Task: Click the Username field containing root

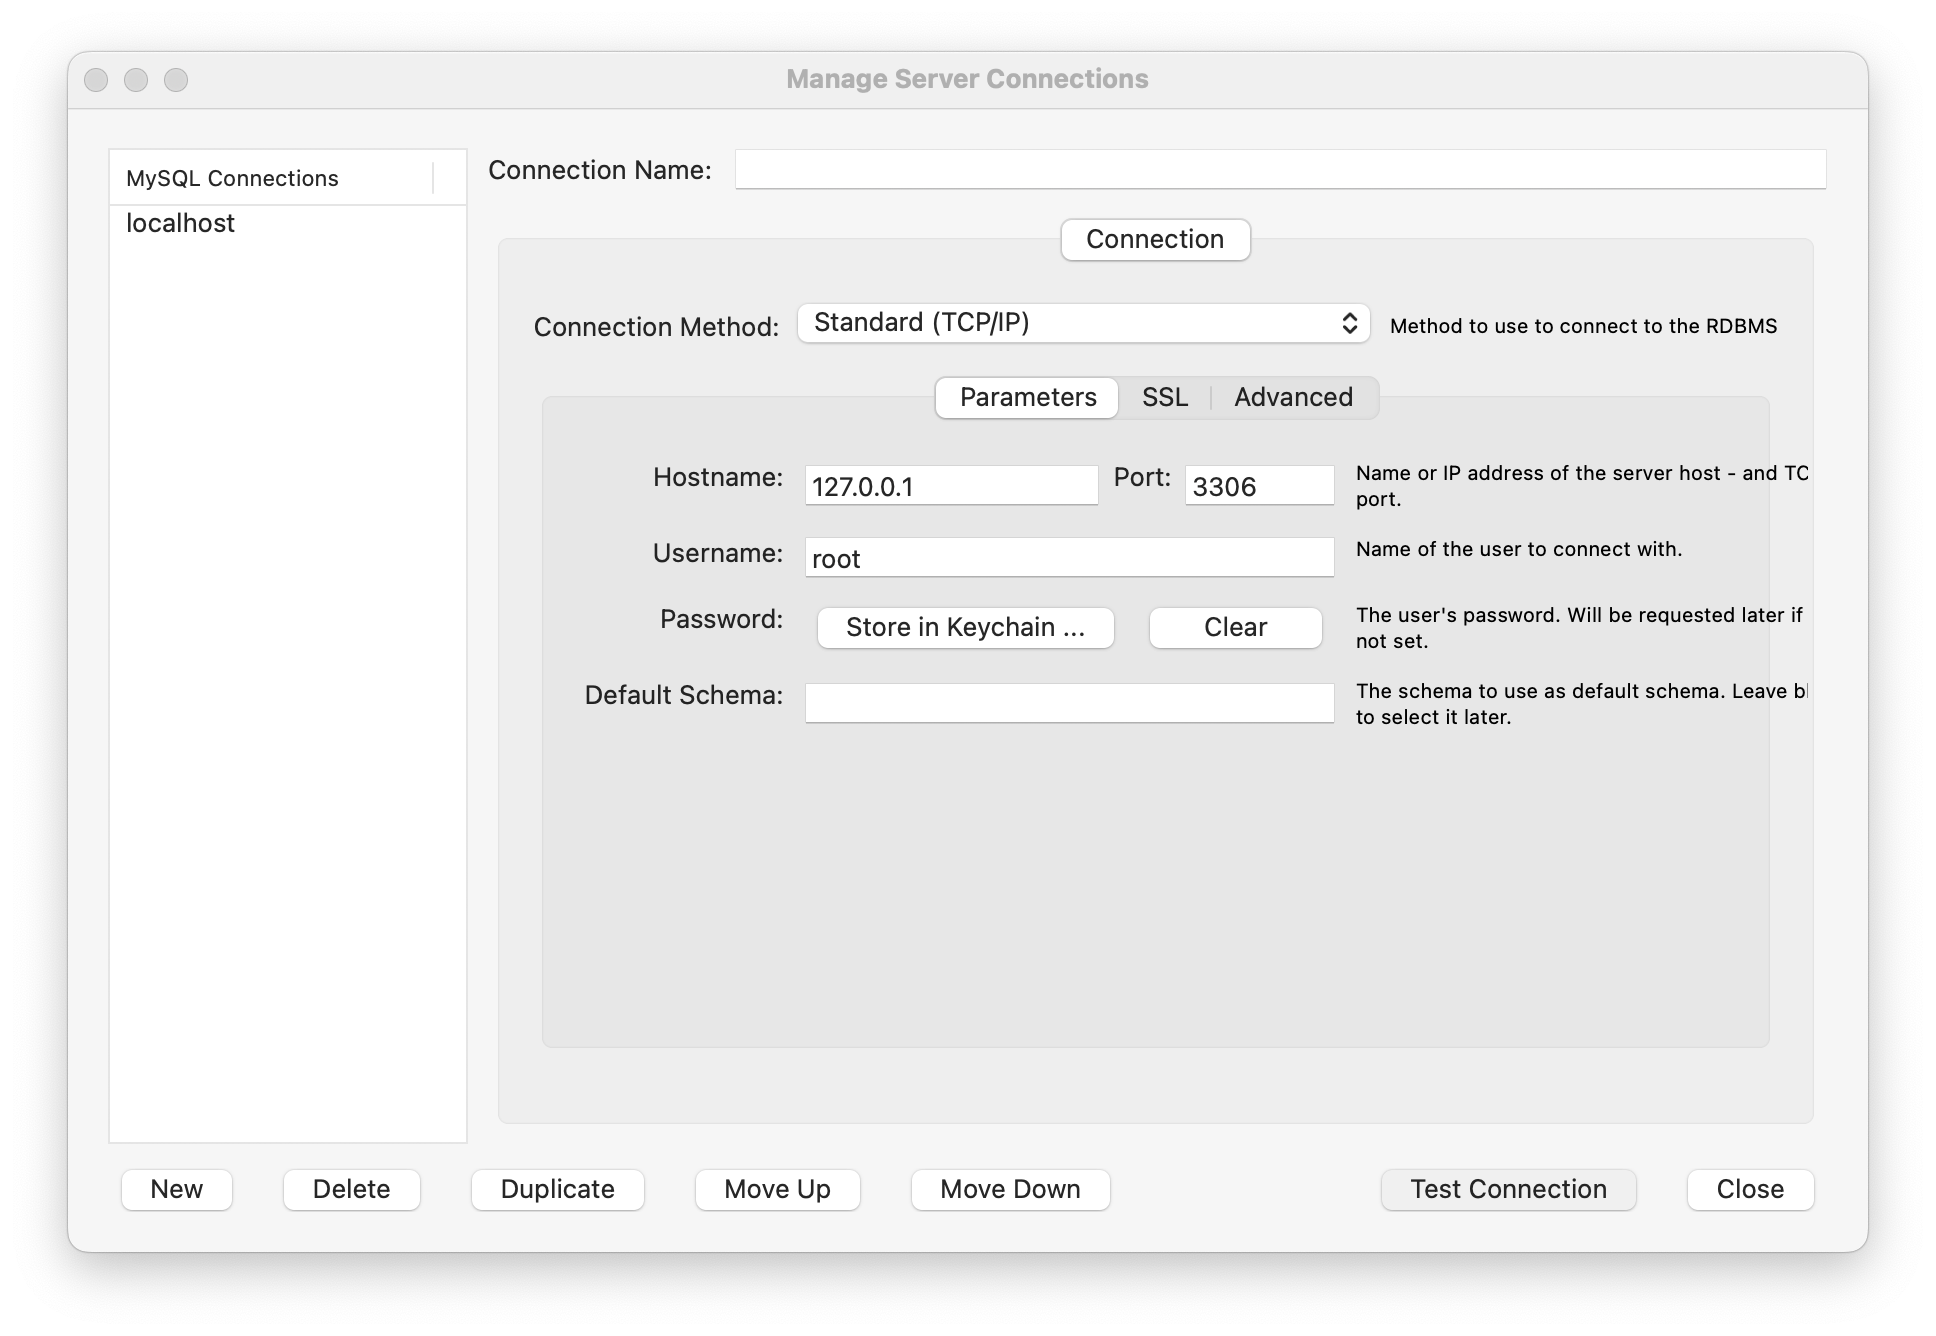Action: point(1068,558)
